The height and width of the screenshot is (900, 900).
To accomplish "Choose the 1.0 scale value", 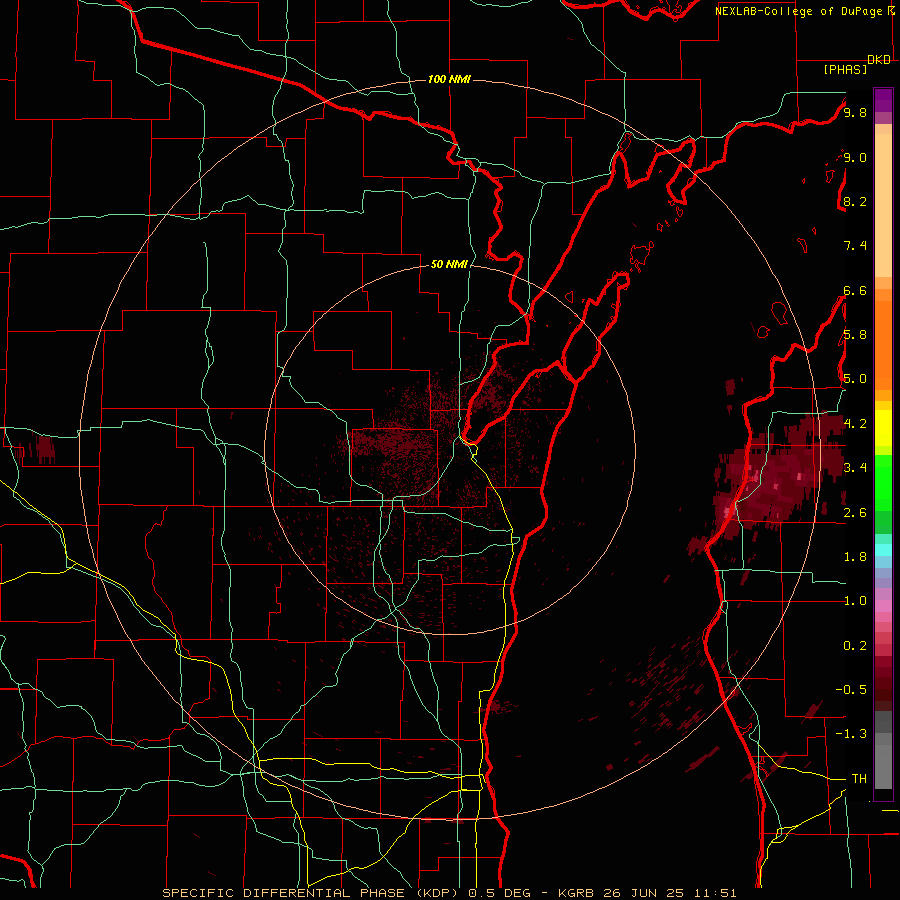I will [x=855, y=601].
